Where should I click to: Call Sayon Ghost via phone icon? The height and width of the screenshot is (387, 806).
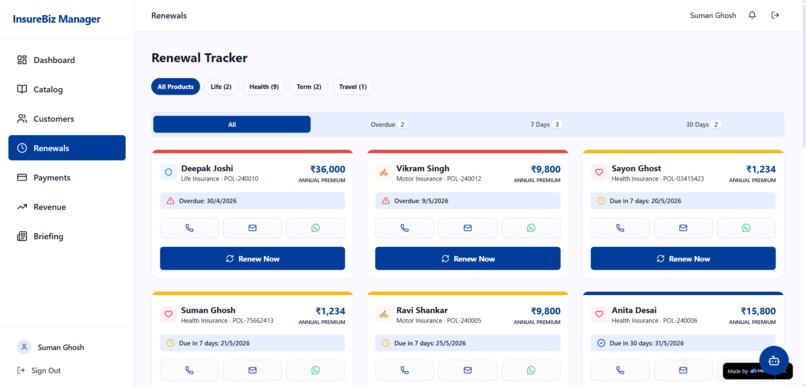pyautogui.click(x=620, y=228)
